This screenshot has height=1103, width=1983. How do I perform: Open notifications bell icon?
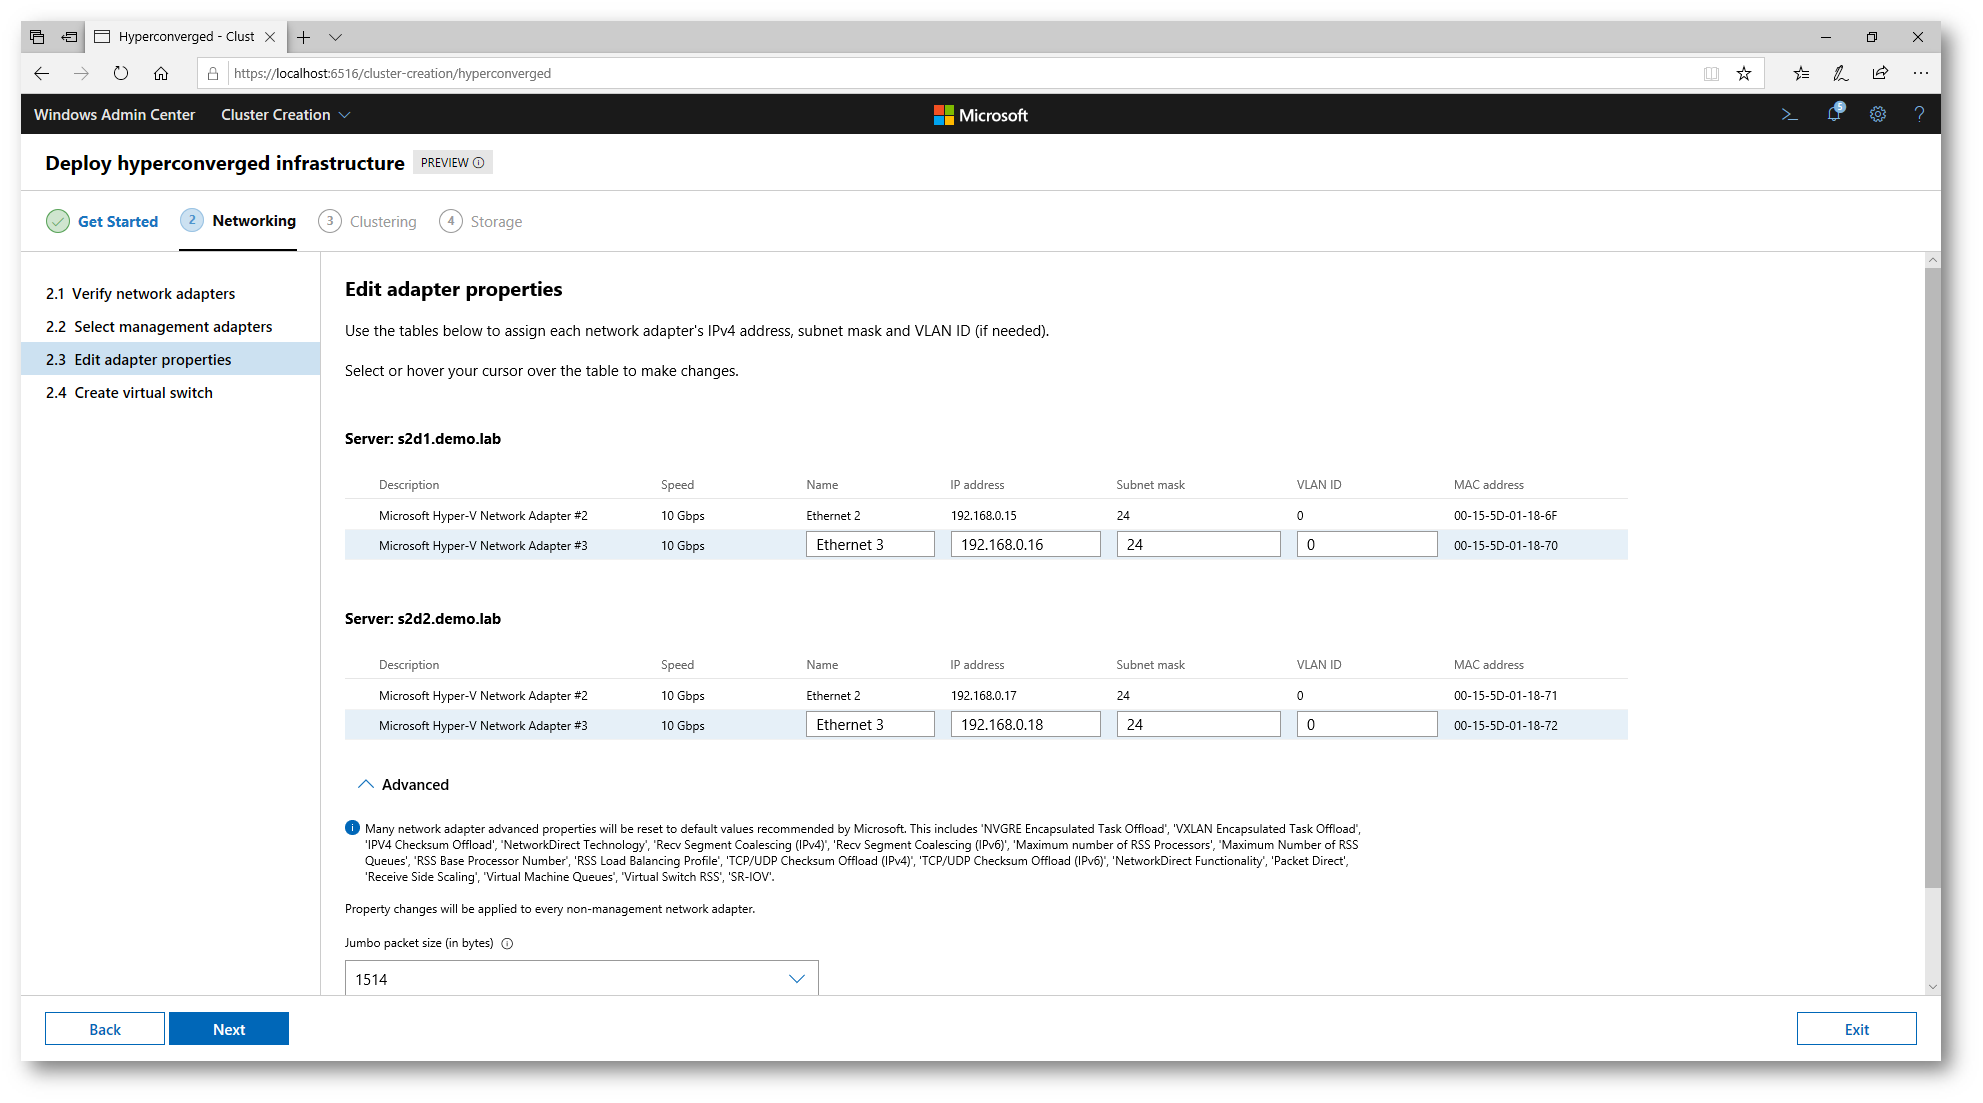pos(1834,114)
